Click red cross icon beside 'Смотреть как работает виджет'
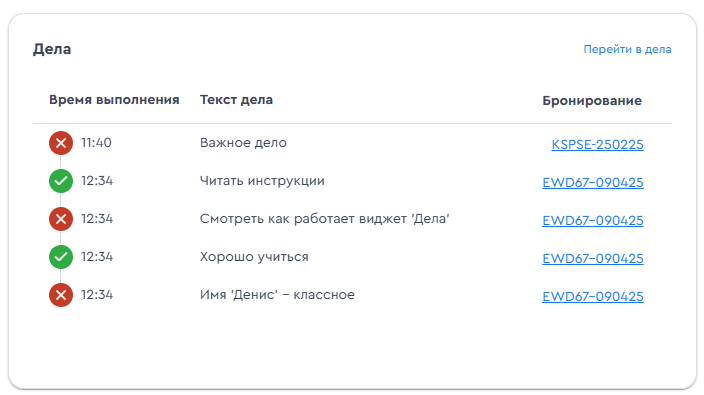 pos(61,219)
